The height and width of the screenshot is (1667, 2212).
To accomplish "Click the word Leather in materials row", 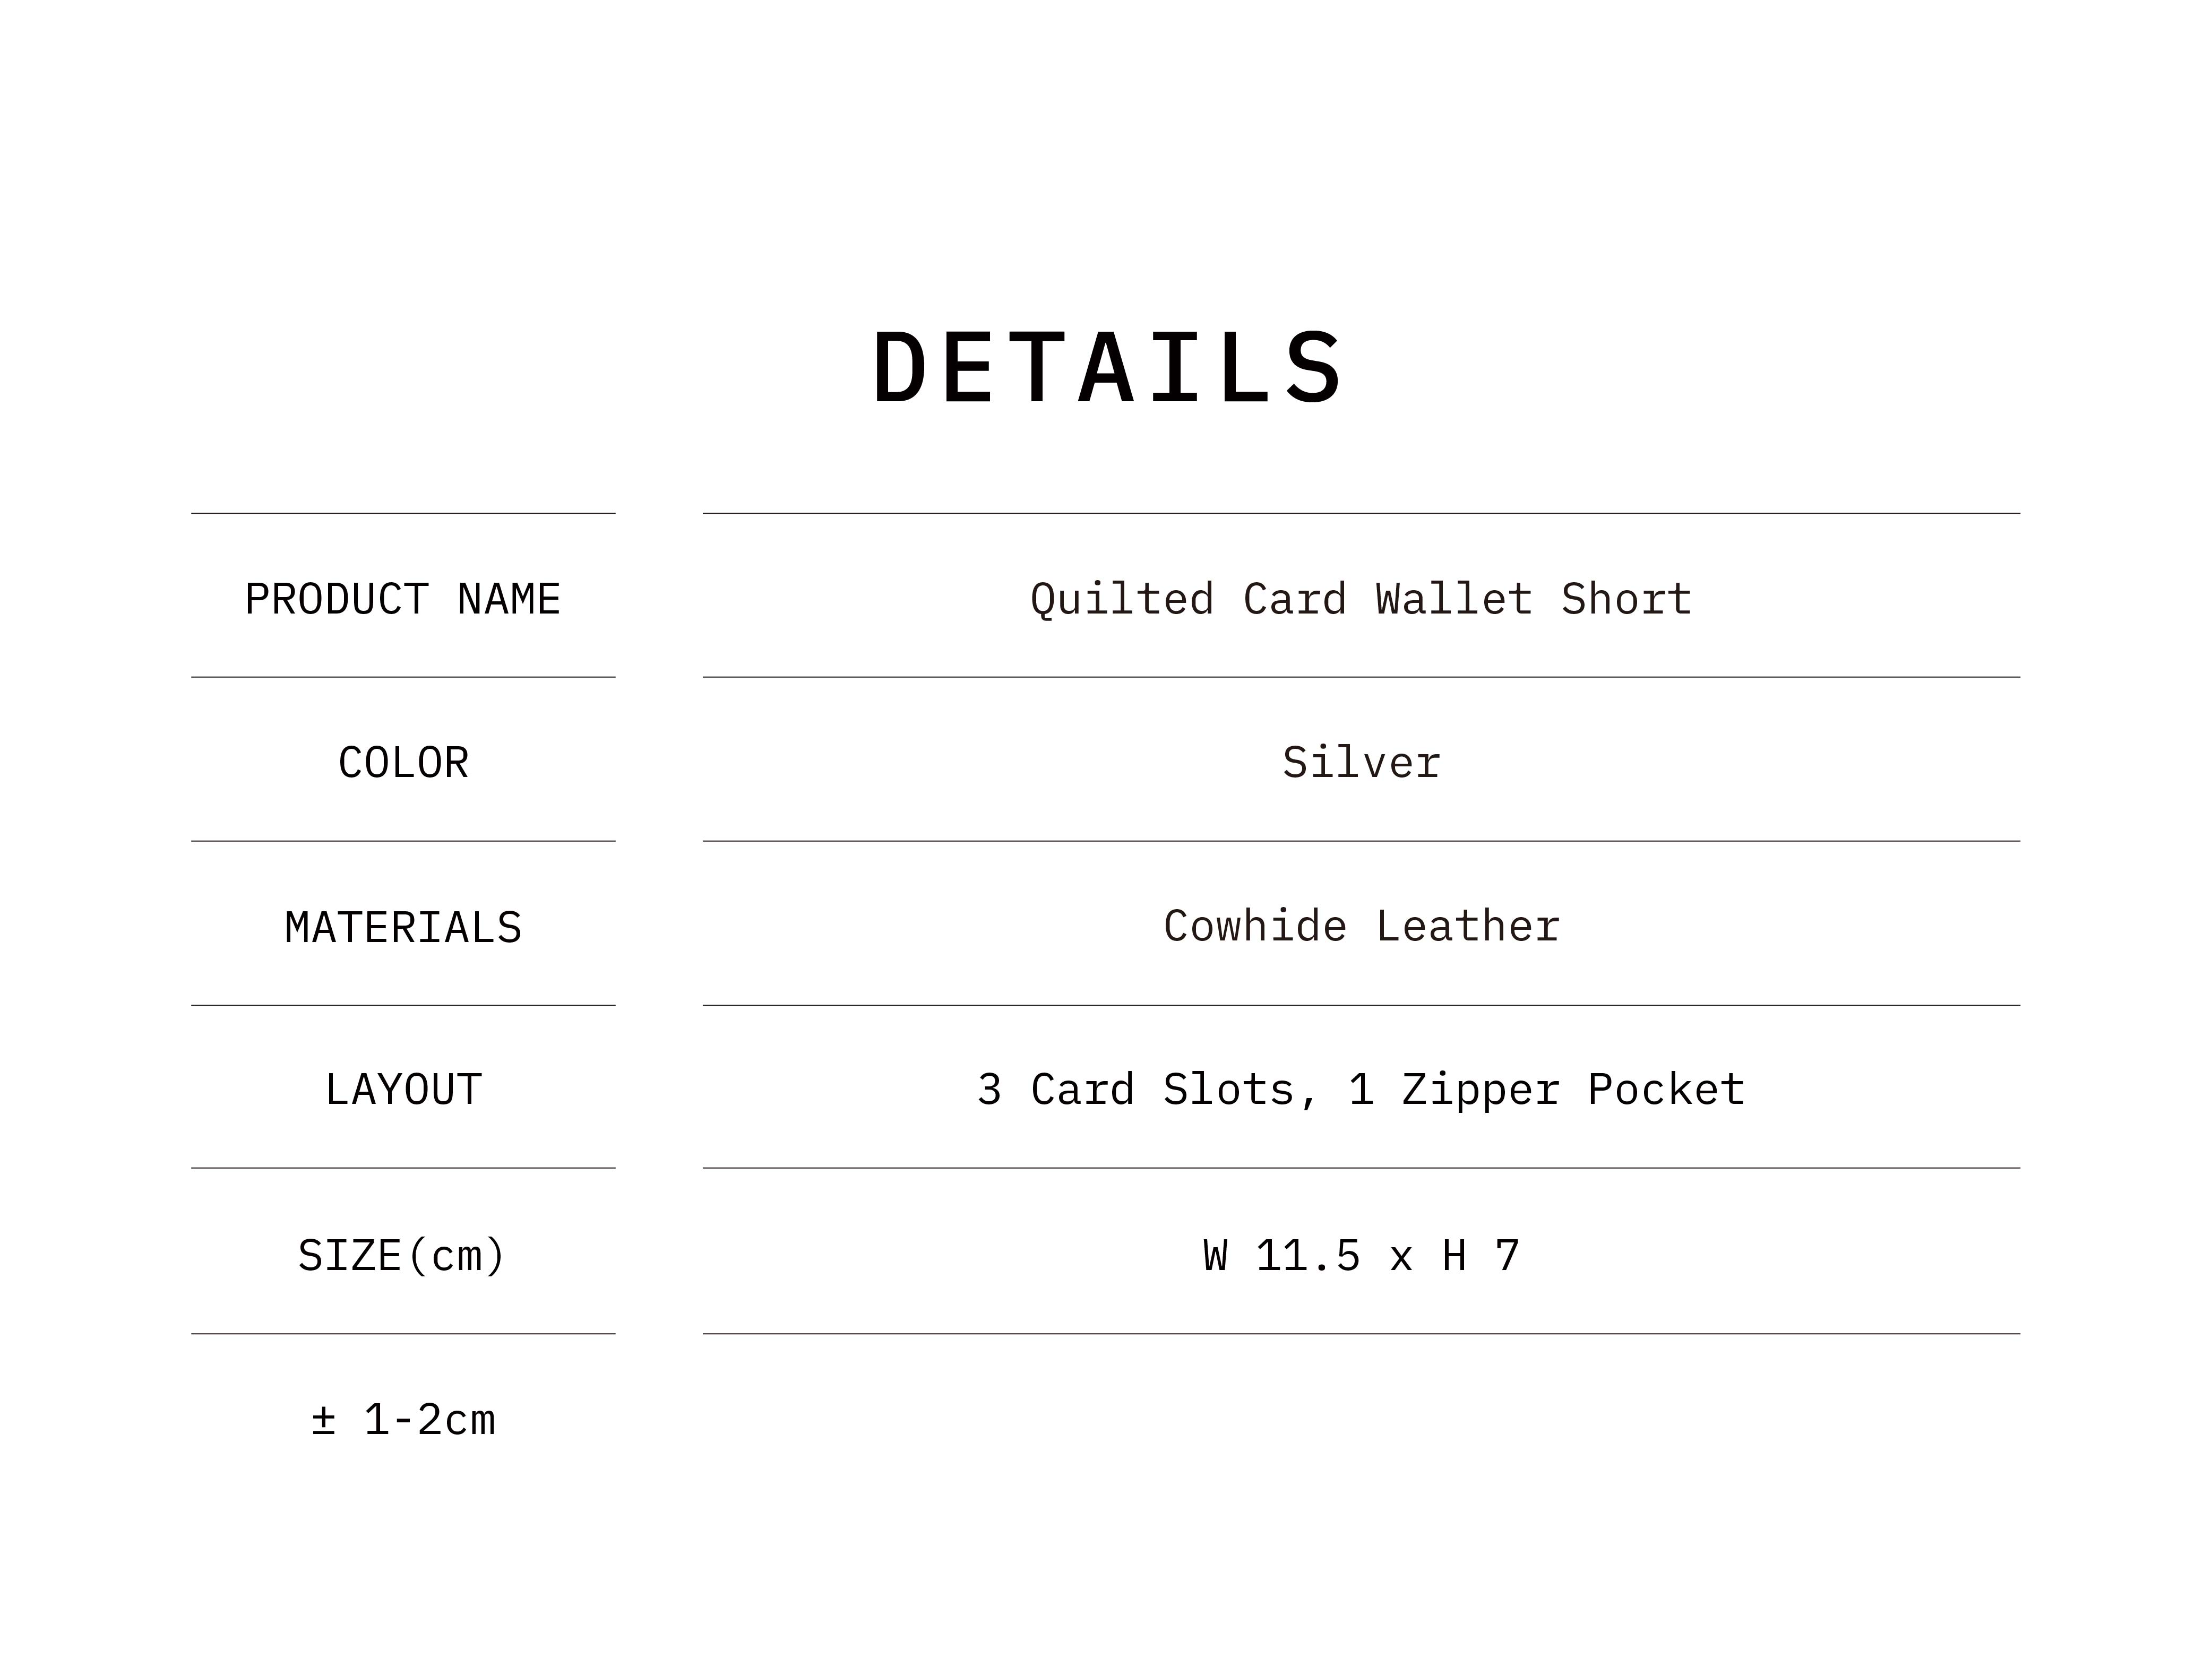I will [1467, 926].
